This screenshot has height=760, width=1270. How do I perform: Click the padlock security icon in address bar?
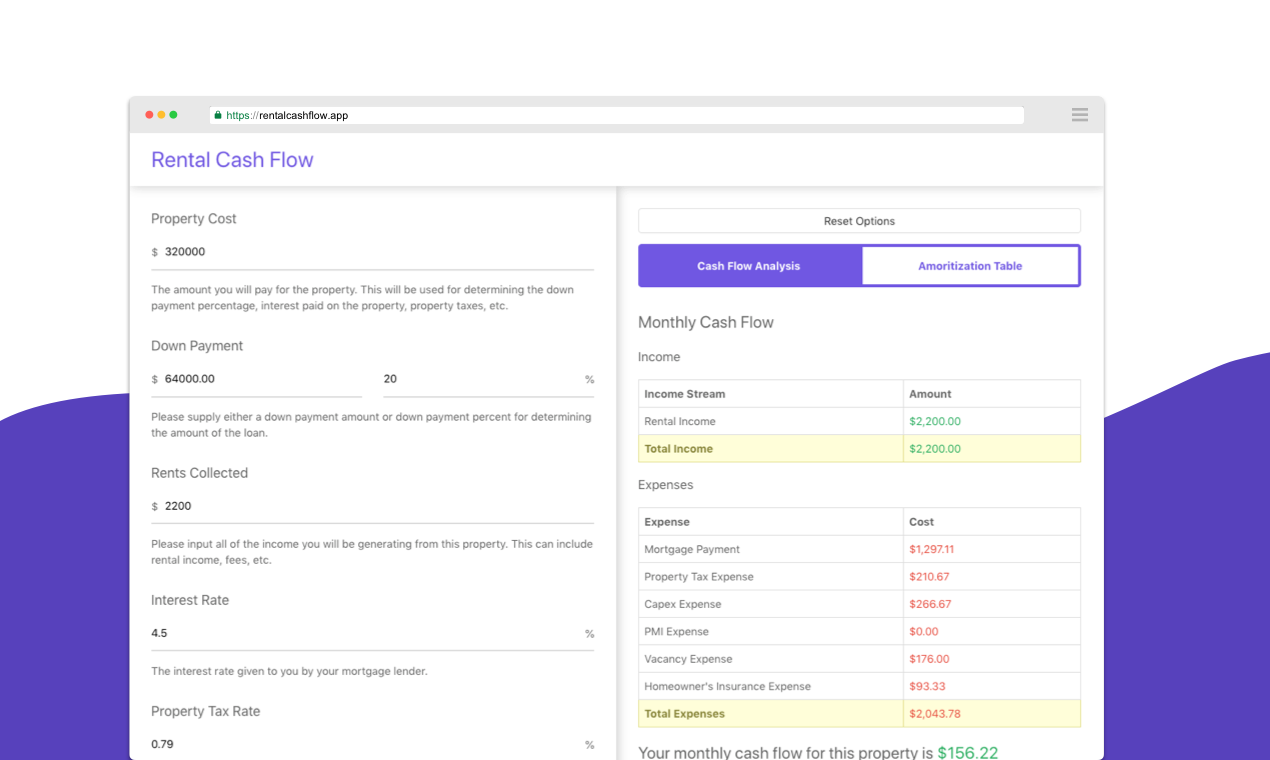point(218,114)
